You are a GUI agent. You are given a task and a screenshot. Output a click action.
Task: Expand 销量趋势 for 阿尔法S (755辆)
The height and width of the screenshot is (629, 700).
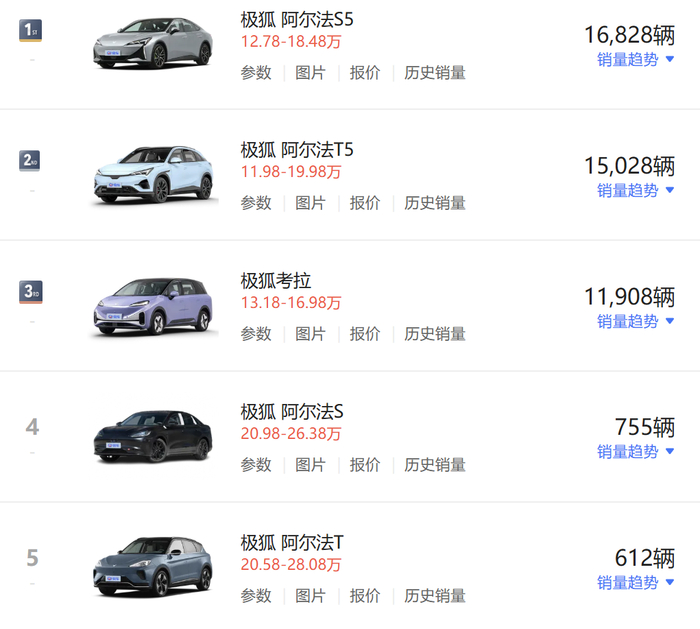point(636,452)
